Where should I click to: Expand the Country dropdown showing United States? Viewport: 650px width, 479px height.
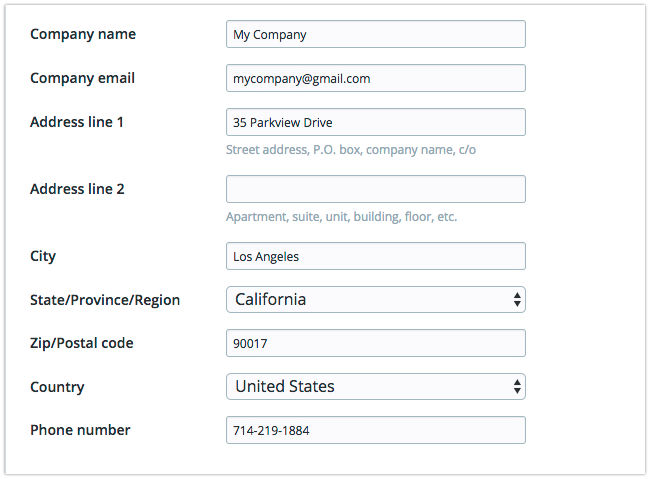coord(375,386)
